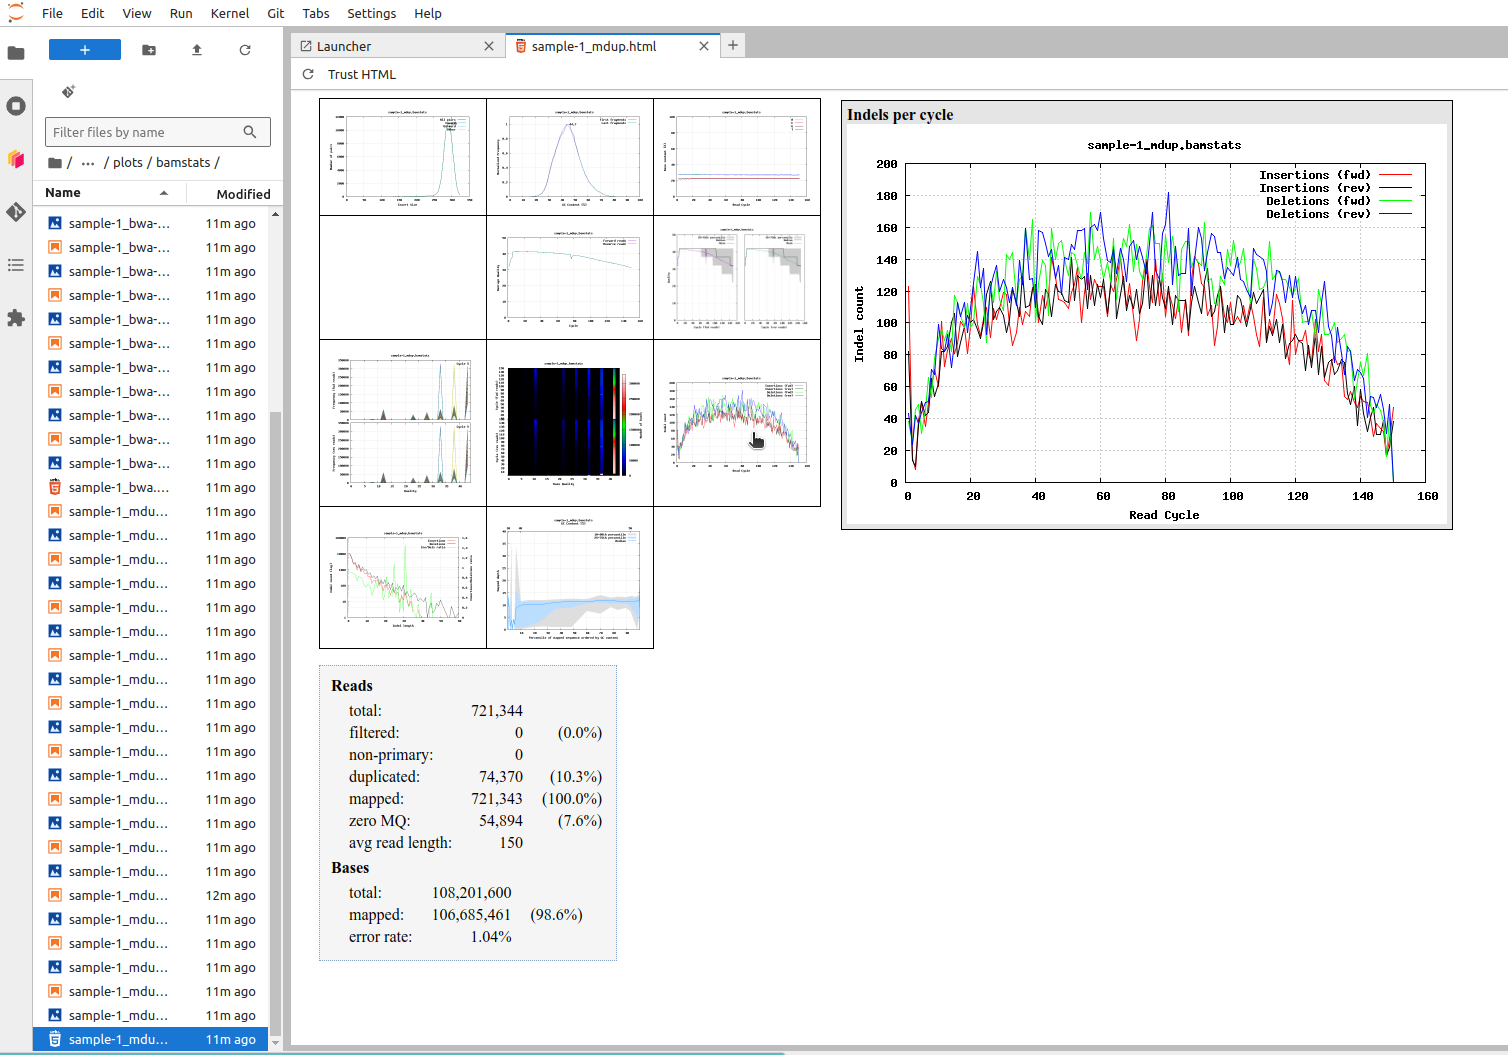
Task: Click the plus button next to tabs
Action: point(733,45)
